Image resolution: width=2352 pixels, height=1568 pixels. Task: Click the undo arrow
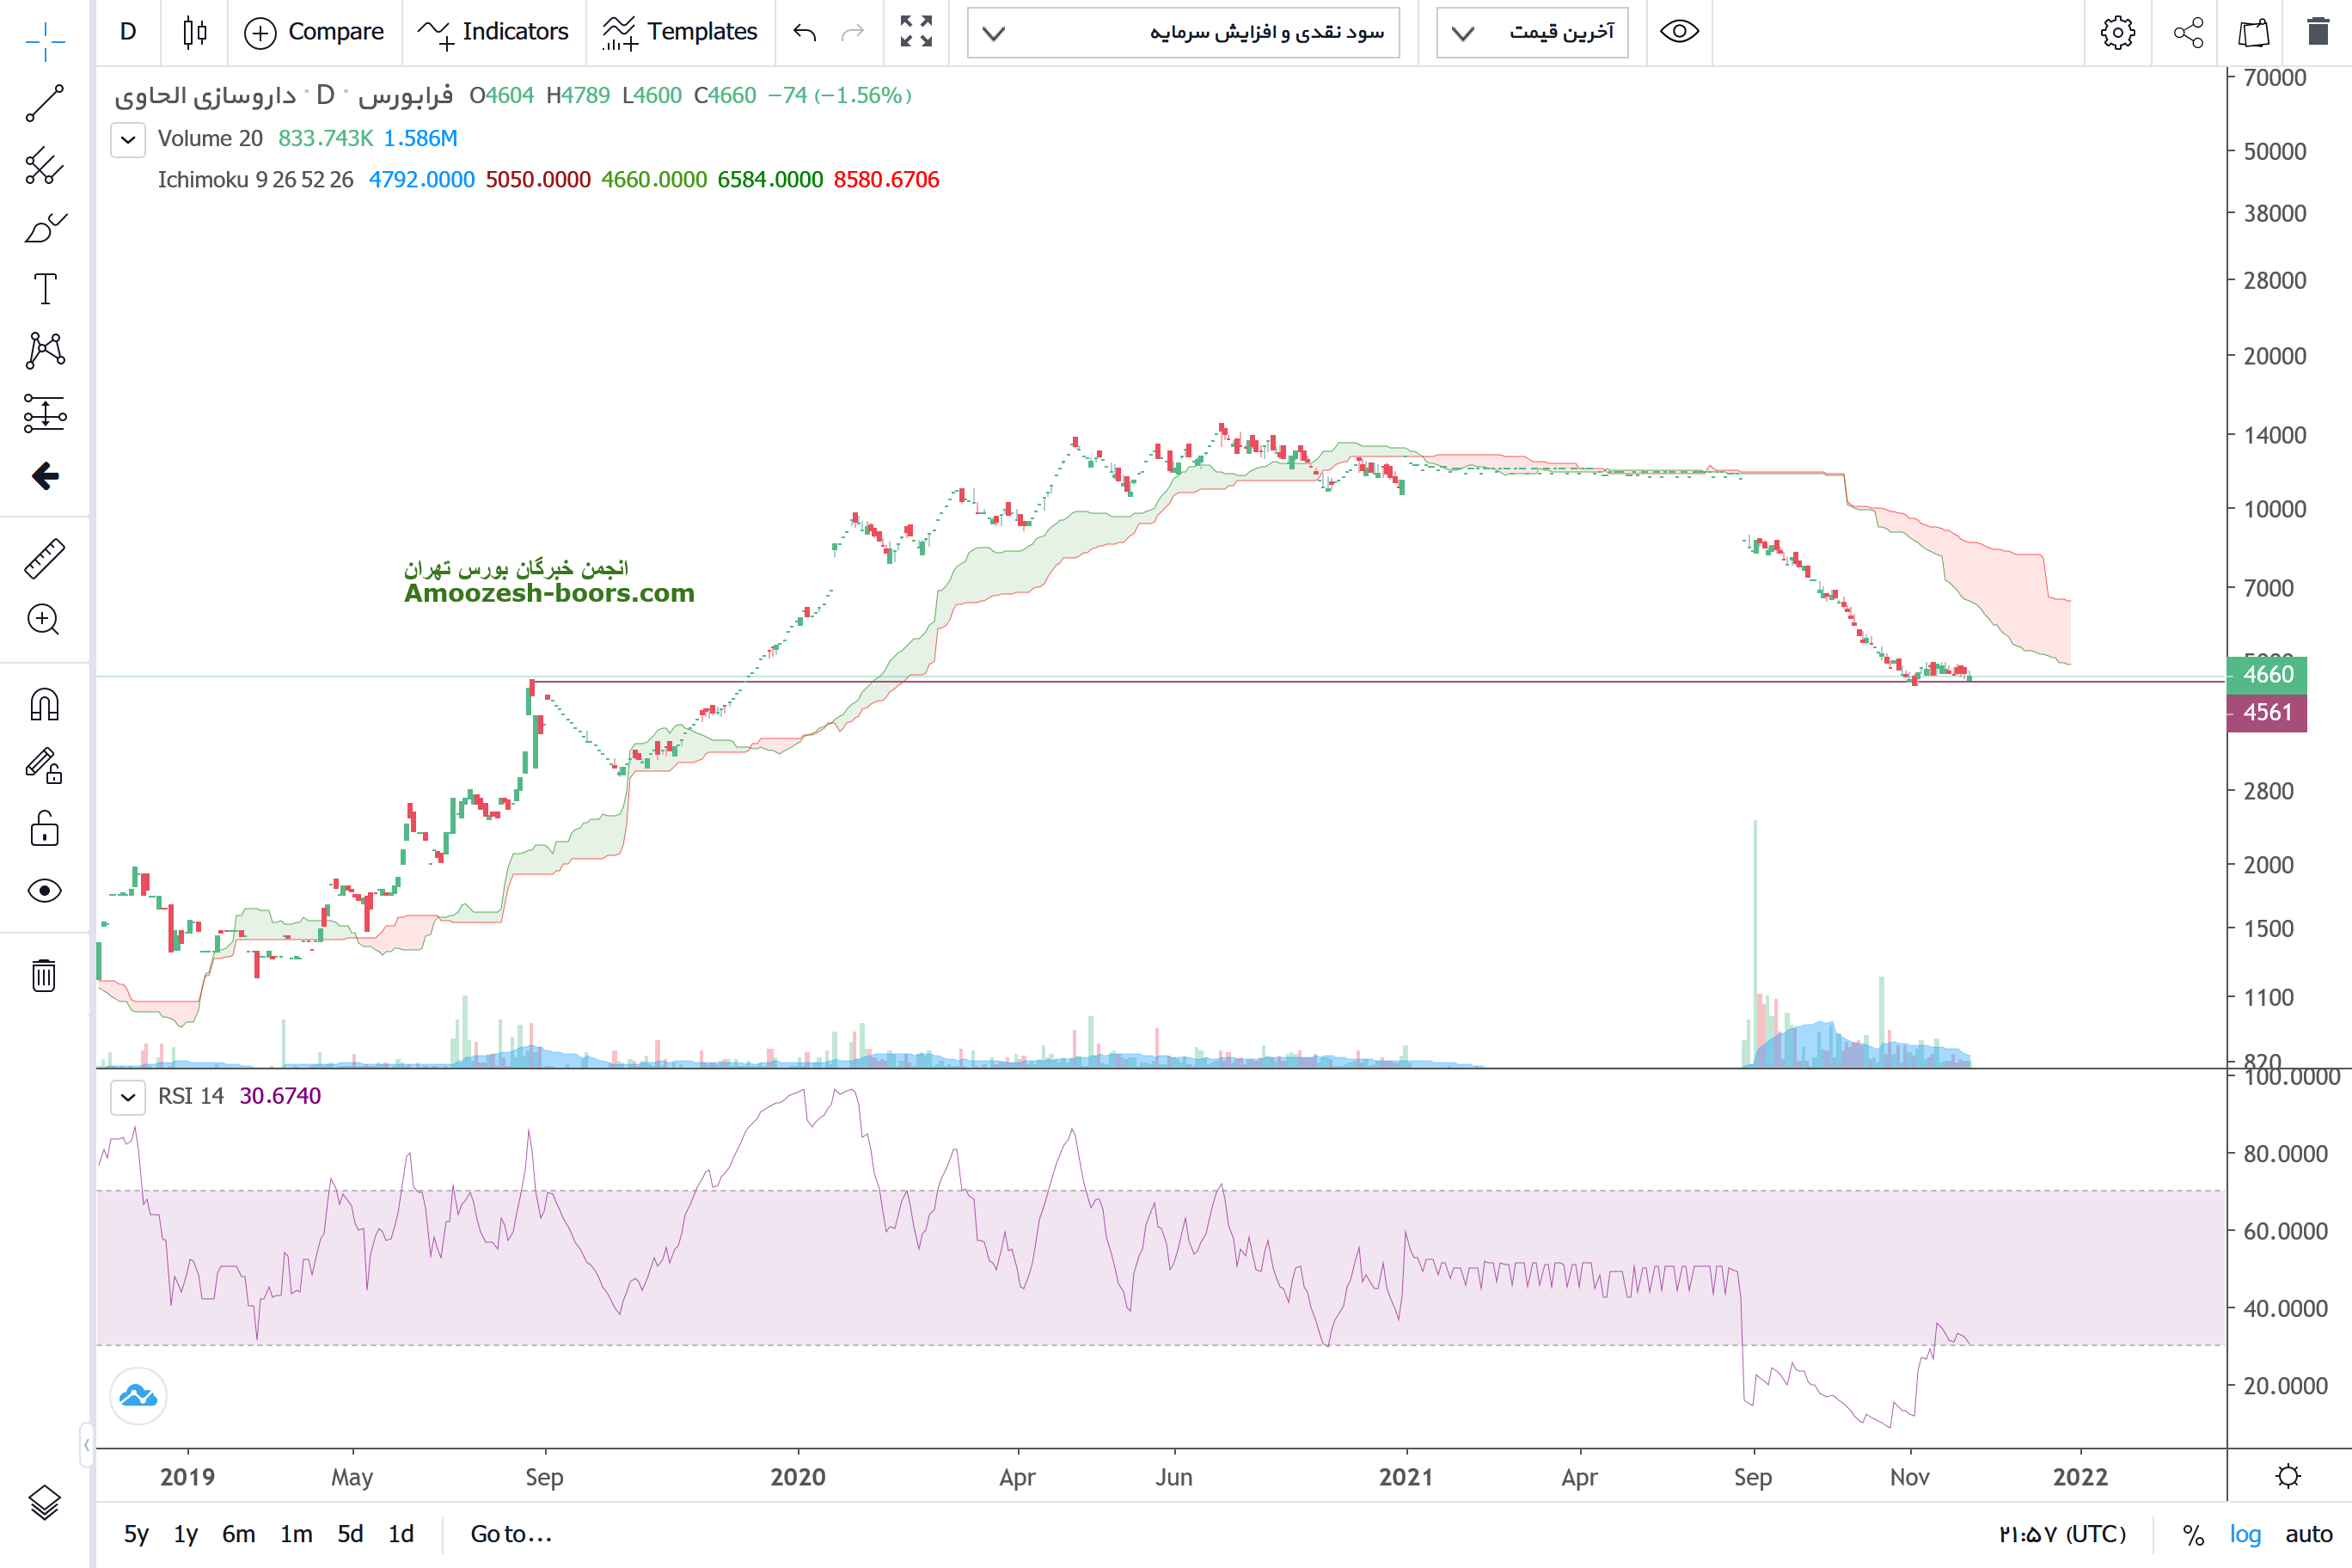tap(804, 32)
